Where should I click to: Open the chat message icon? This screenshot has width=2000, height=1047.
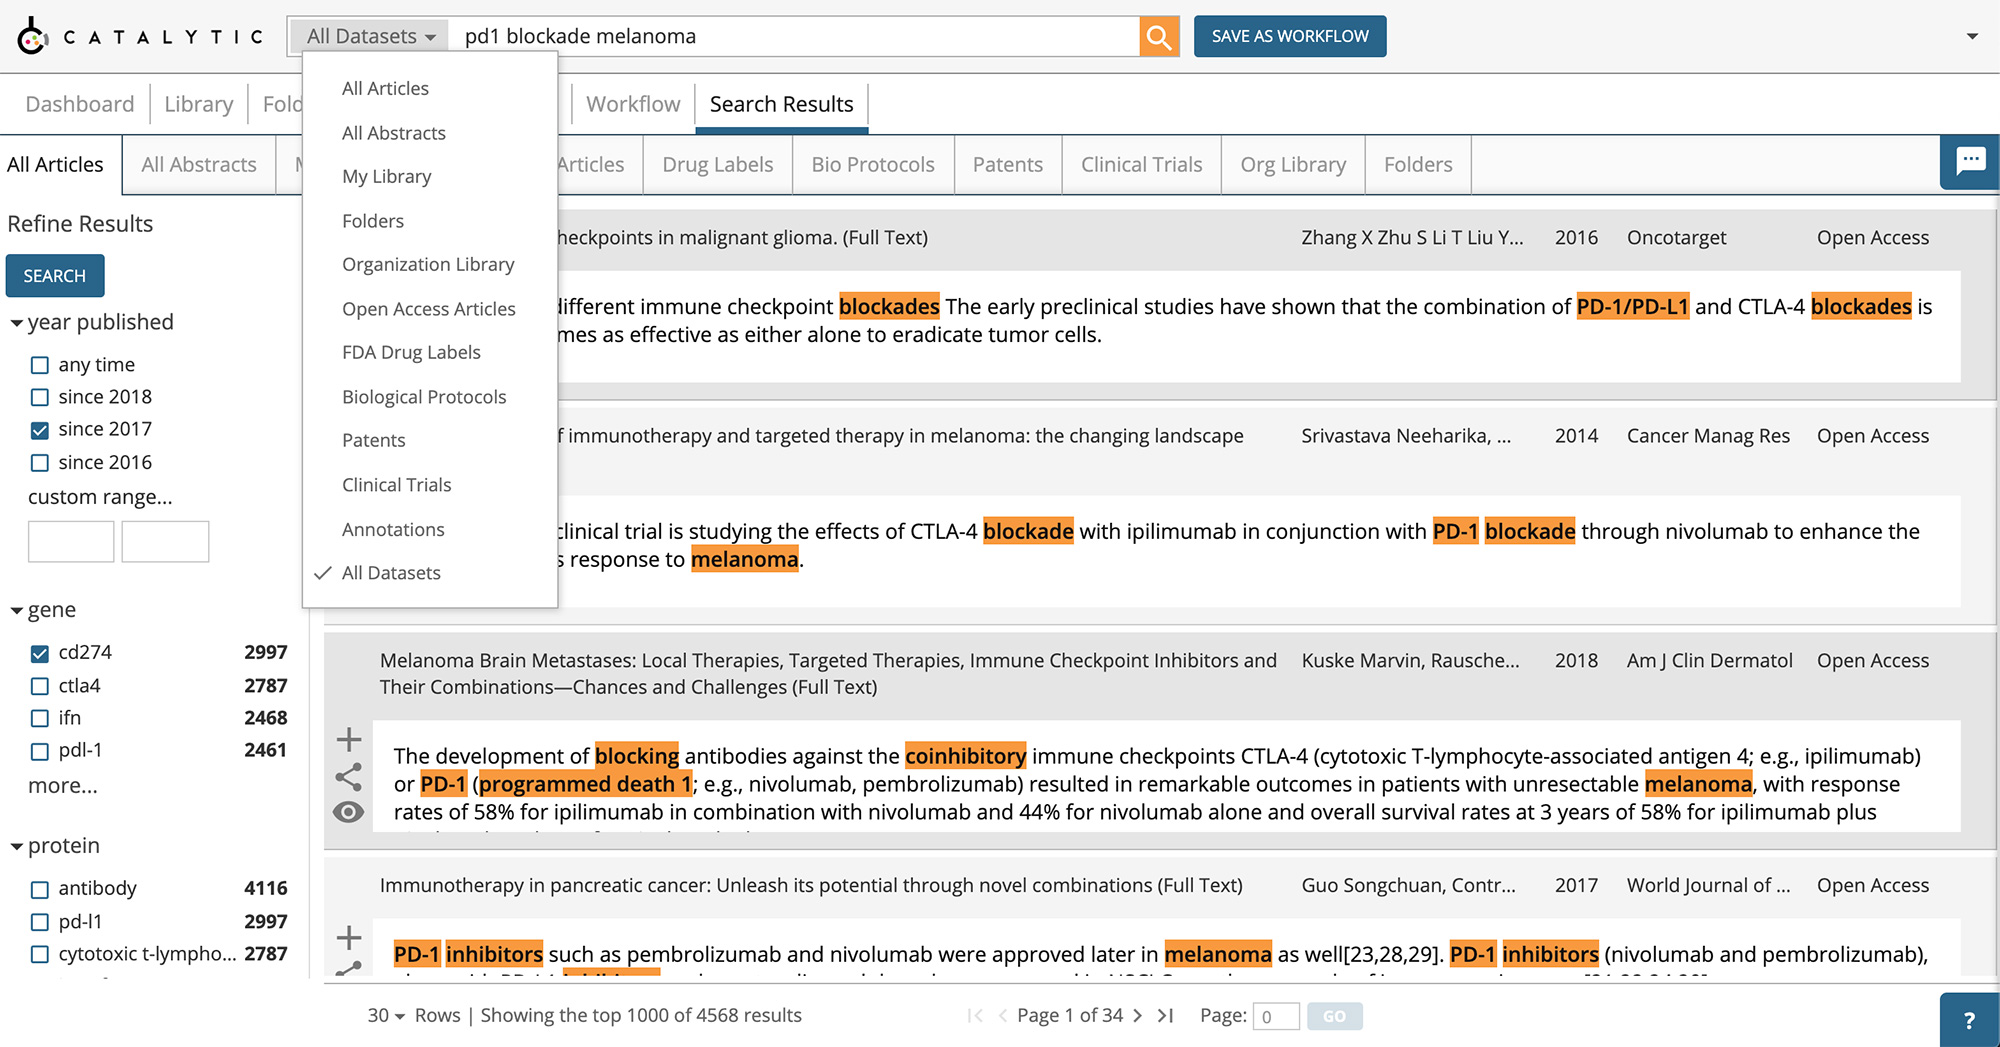[1970, 161]
